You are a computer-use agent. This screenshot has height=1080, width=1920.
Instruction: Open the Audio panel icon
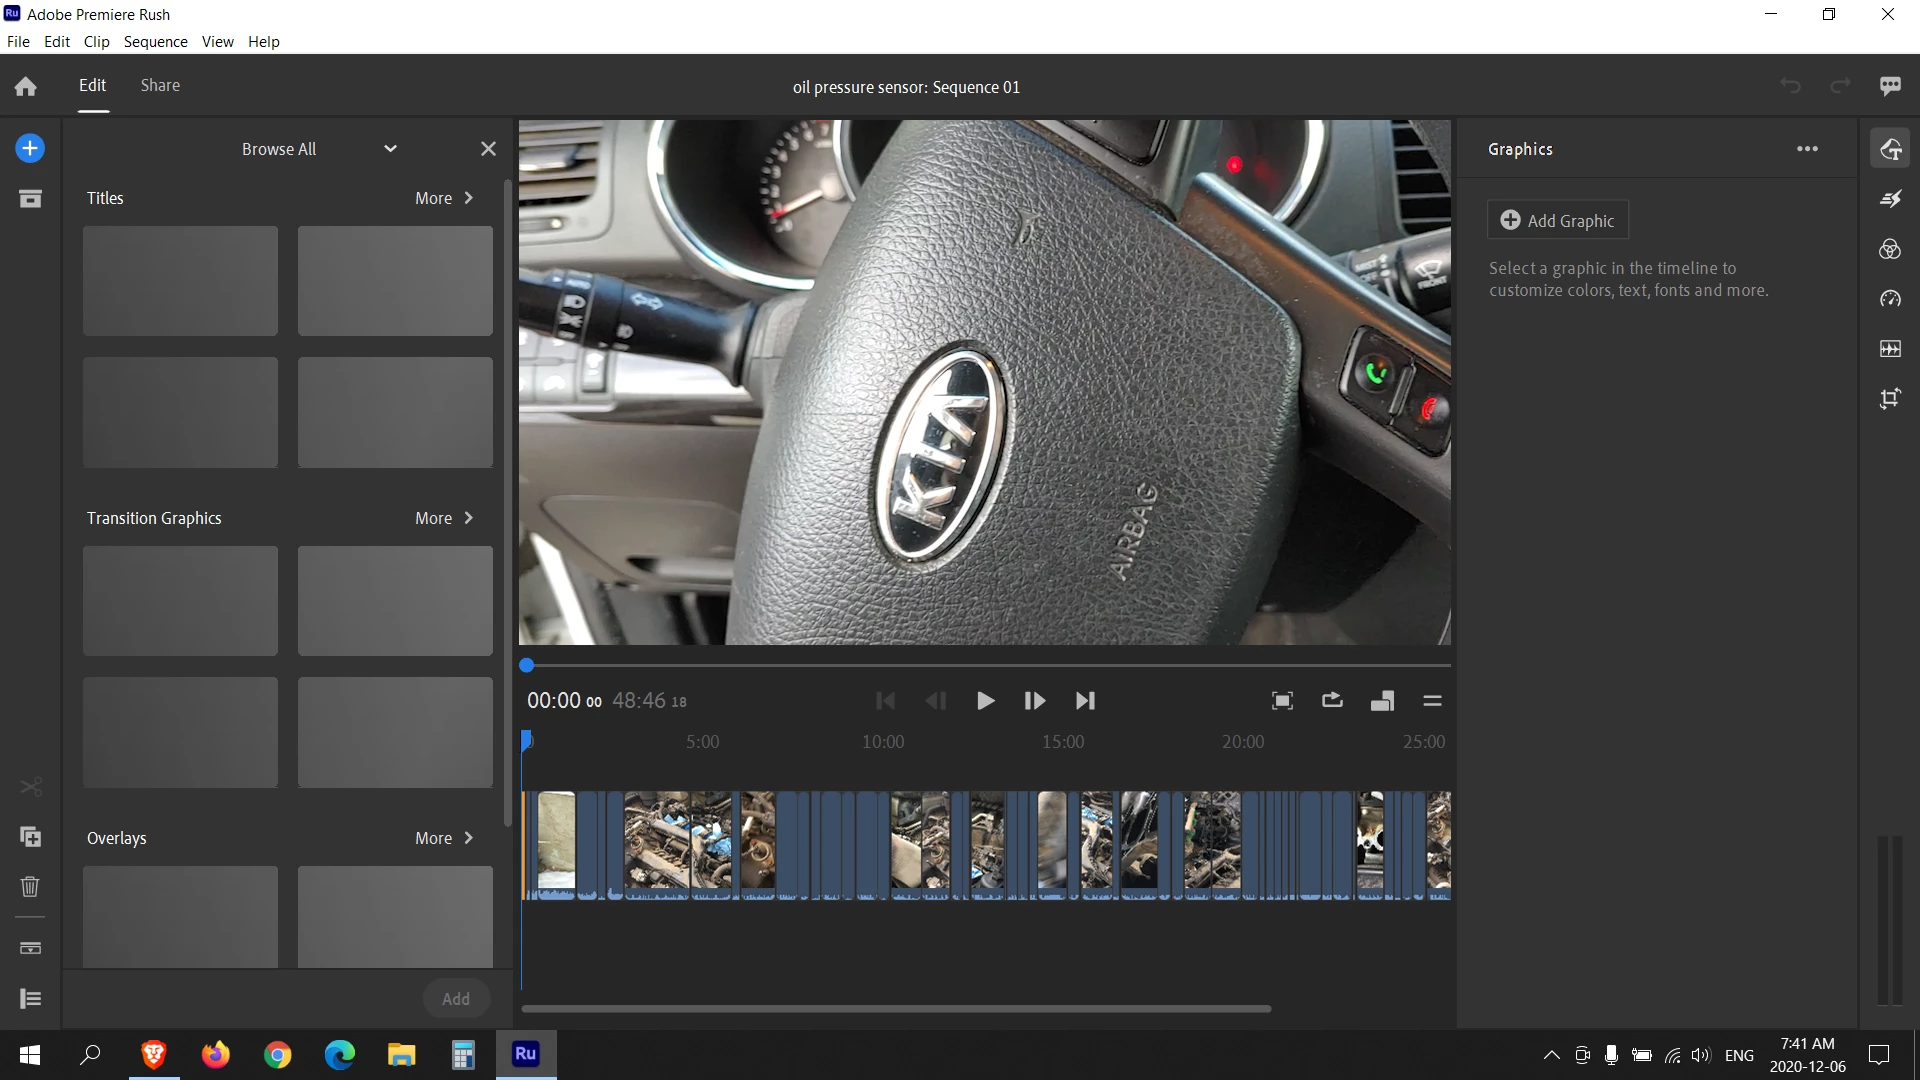click(x=1890, y=349)
